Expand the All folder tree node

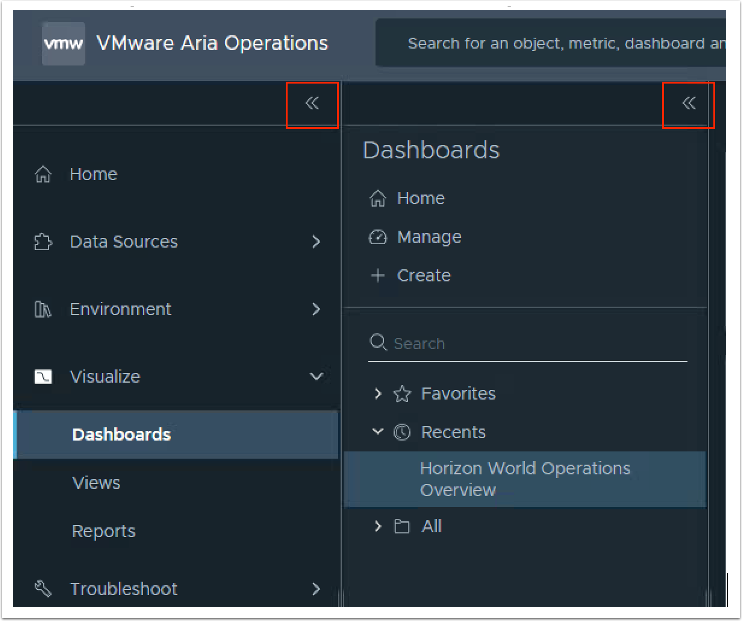tap(378, 526)
